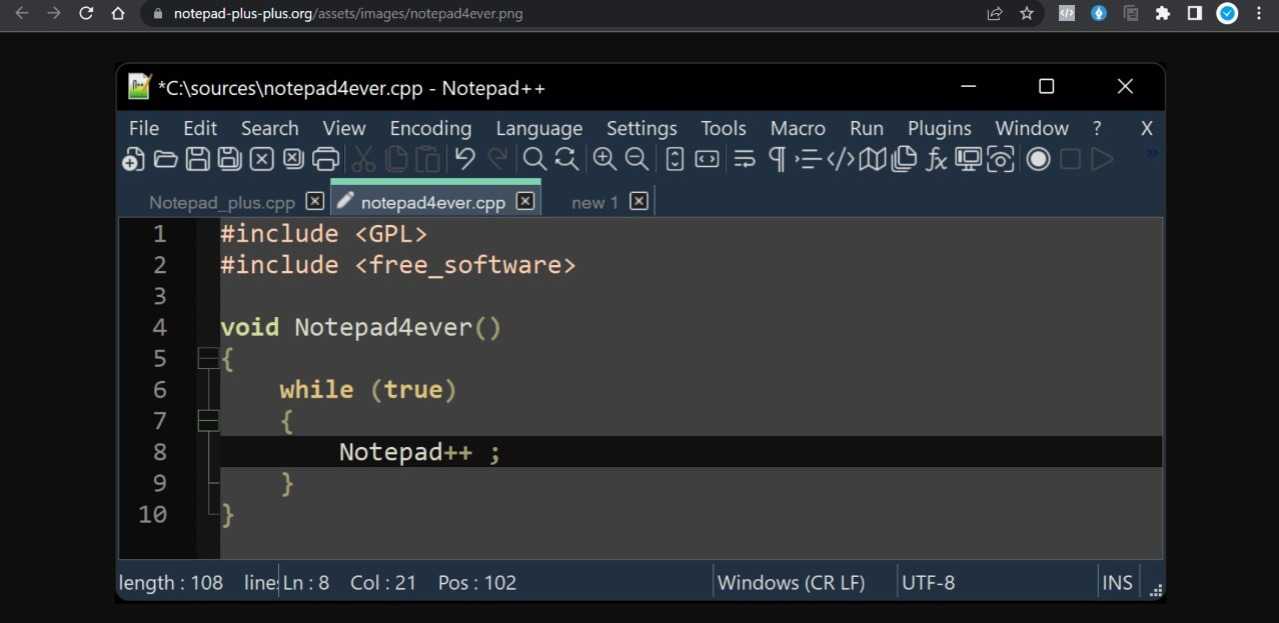Click the Save All toolbar icon
The image size is (1279, 623).
(230, 159)
